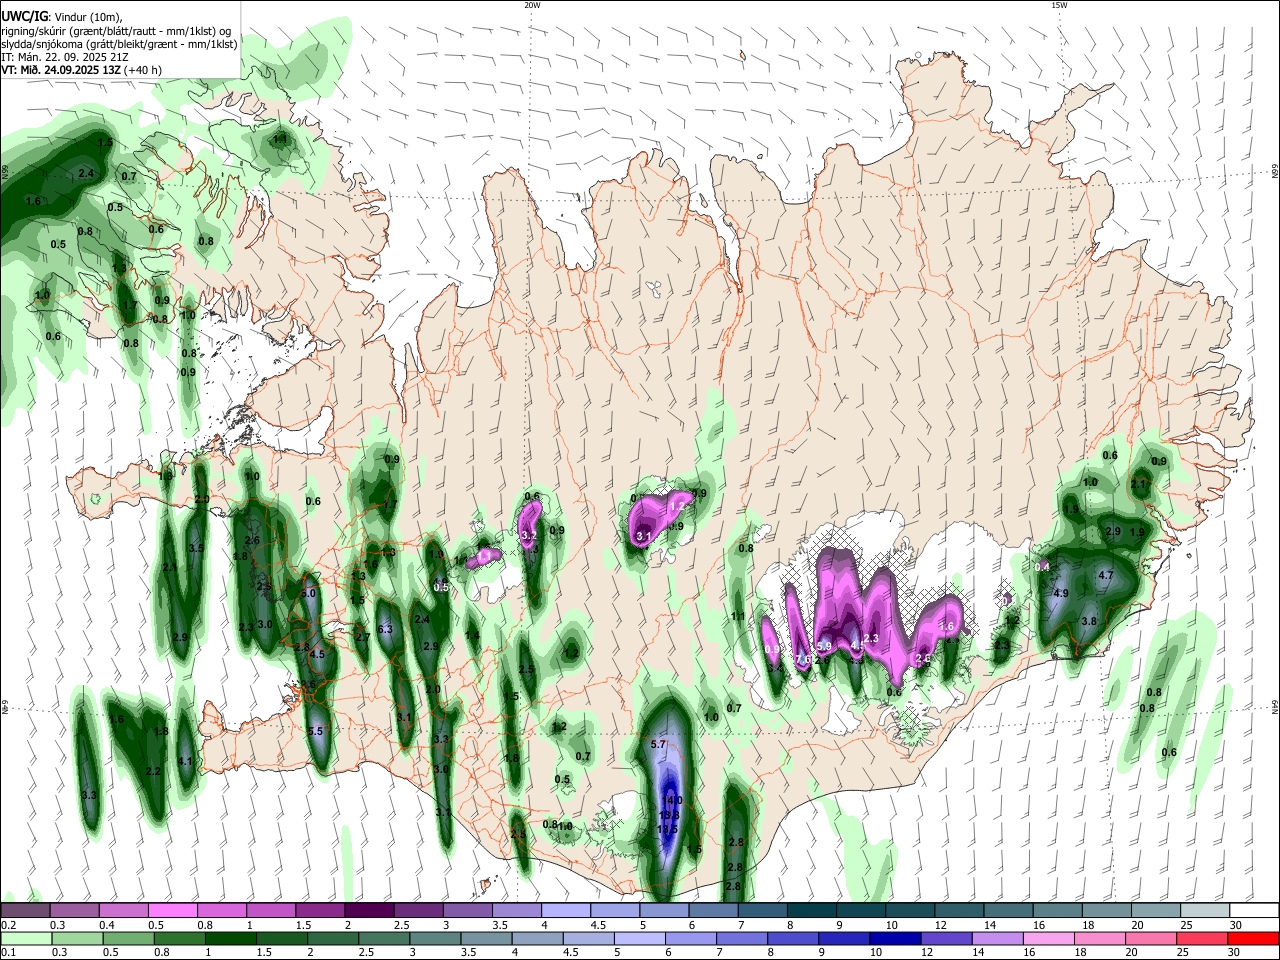
Task: Select the dark mauve 0.2 swatch in upper legend
Action: (25, 911)
